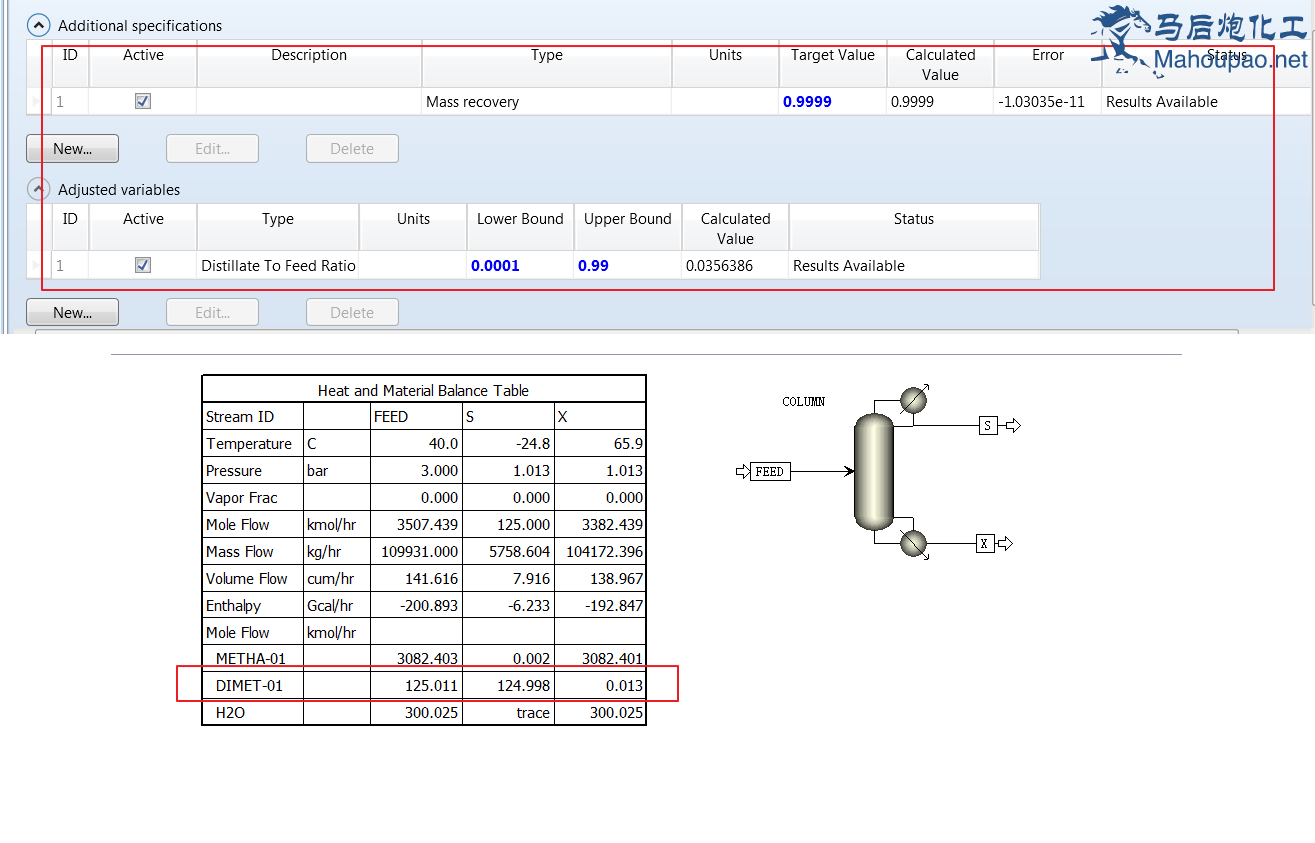The height and width of the screenshot is (843, 1315).
Task: Click the trace value in H2O row
Action: [x=533, y=713]
